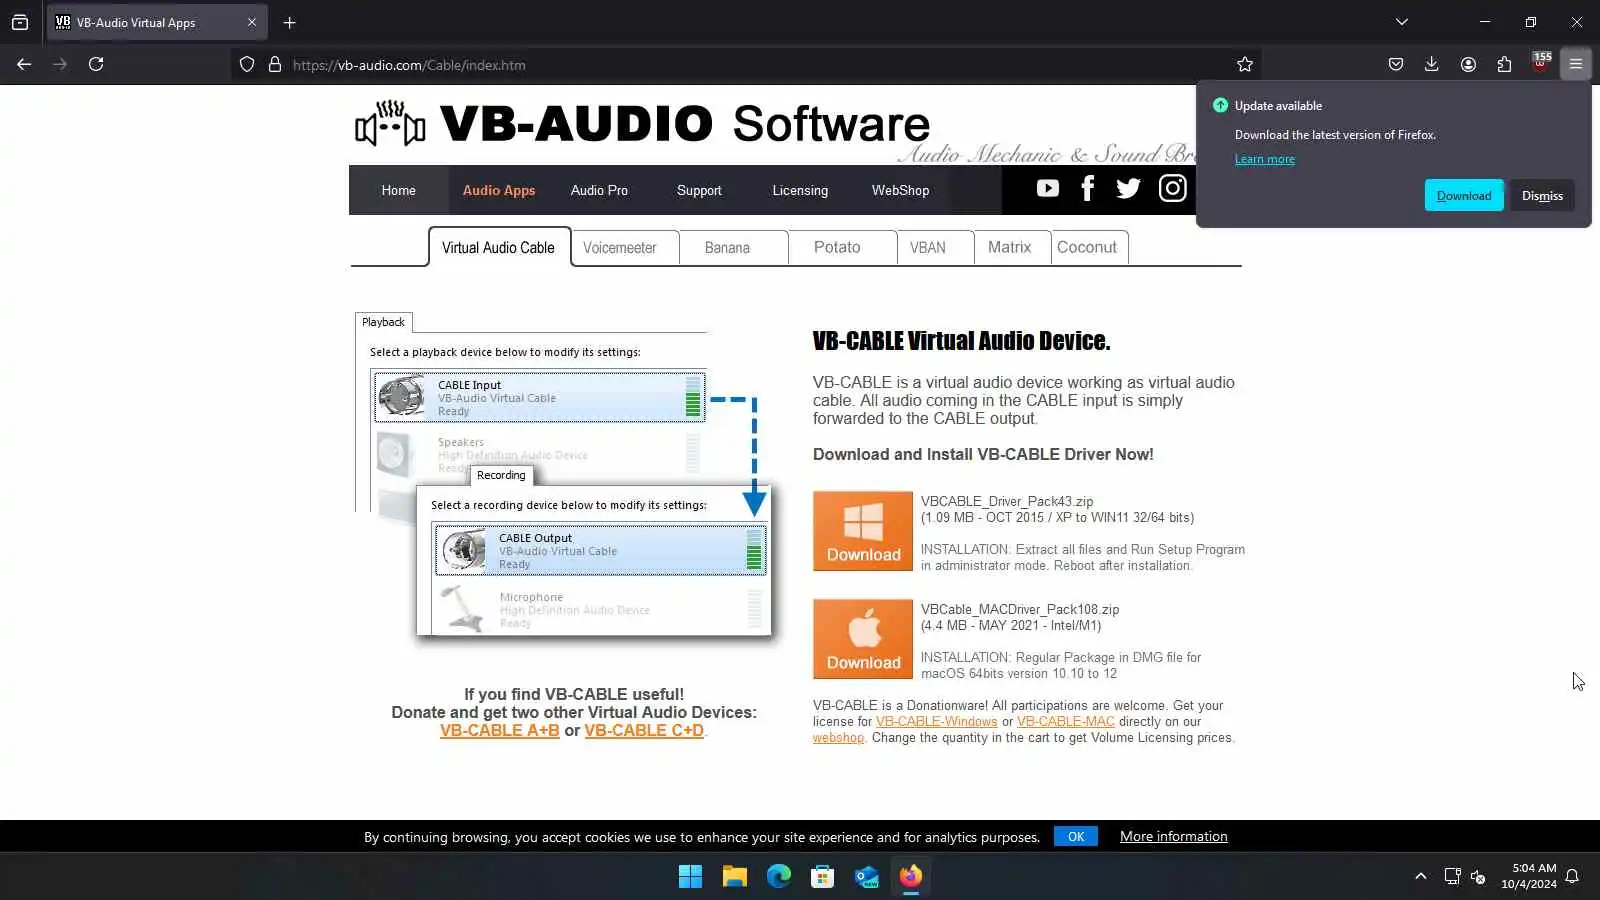Open the Windows Start menu

690,877
